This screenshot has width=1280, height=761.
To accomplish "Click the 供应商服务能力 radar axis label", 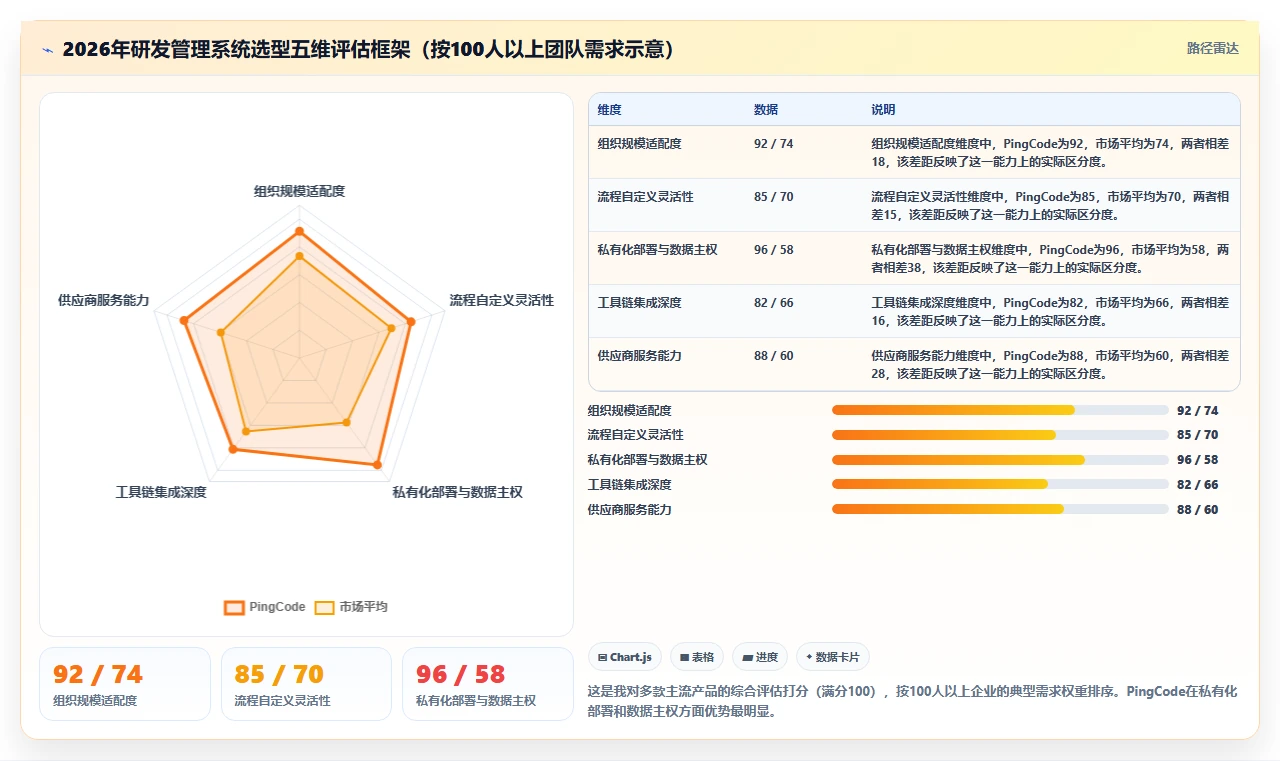I will point(103,300).
